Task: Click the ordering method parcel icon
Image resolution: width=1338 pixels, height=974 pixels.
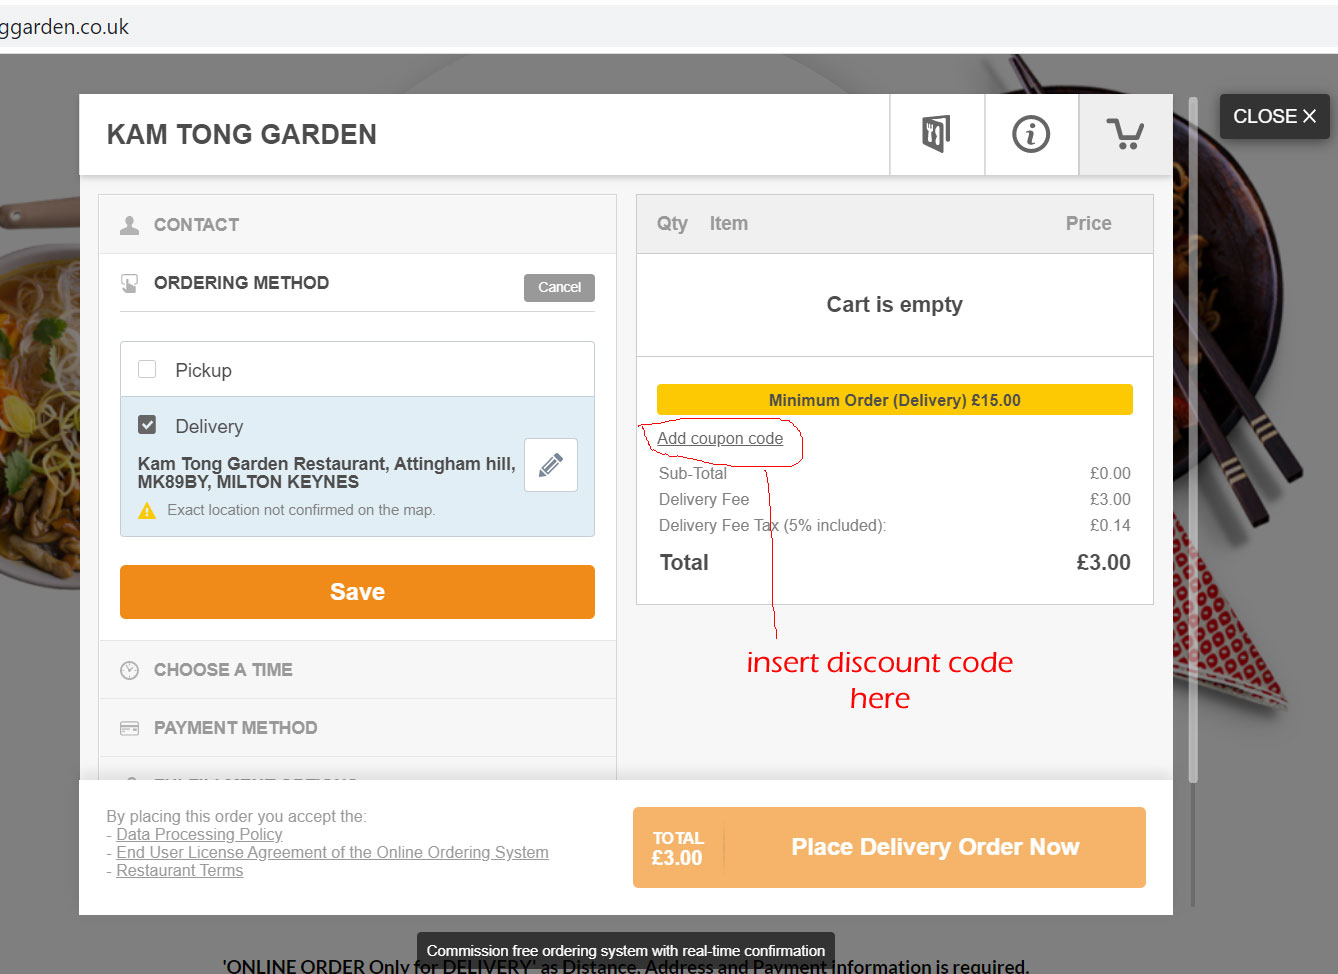Action: pyautogui.click(x=129, y=283)
